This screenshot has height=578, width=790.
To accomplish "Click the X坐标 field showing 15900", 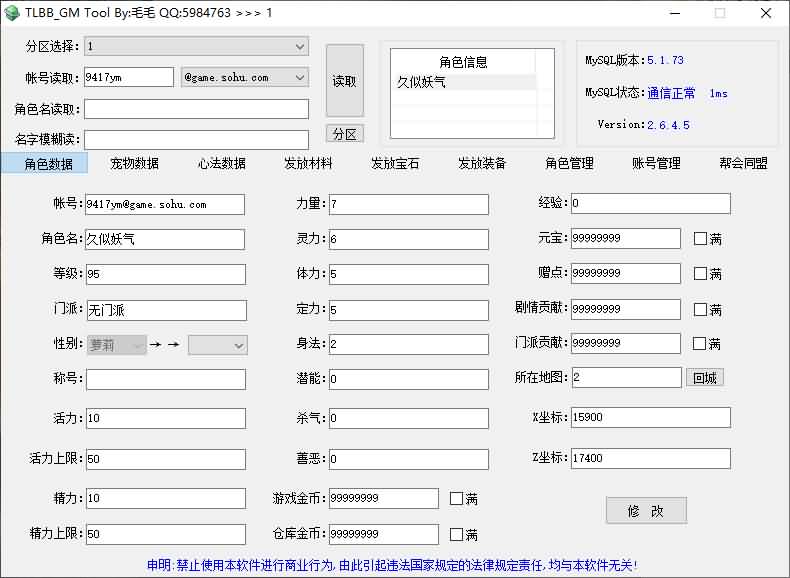I will tap(650, 418).
